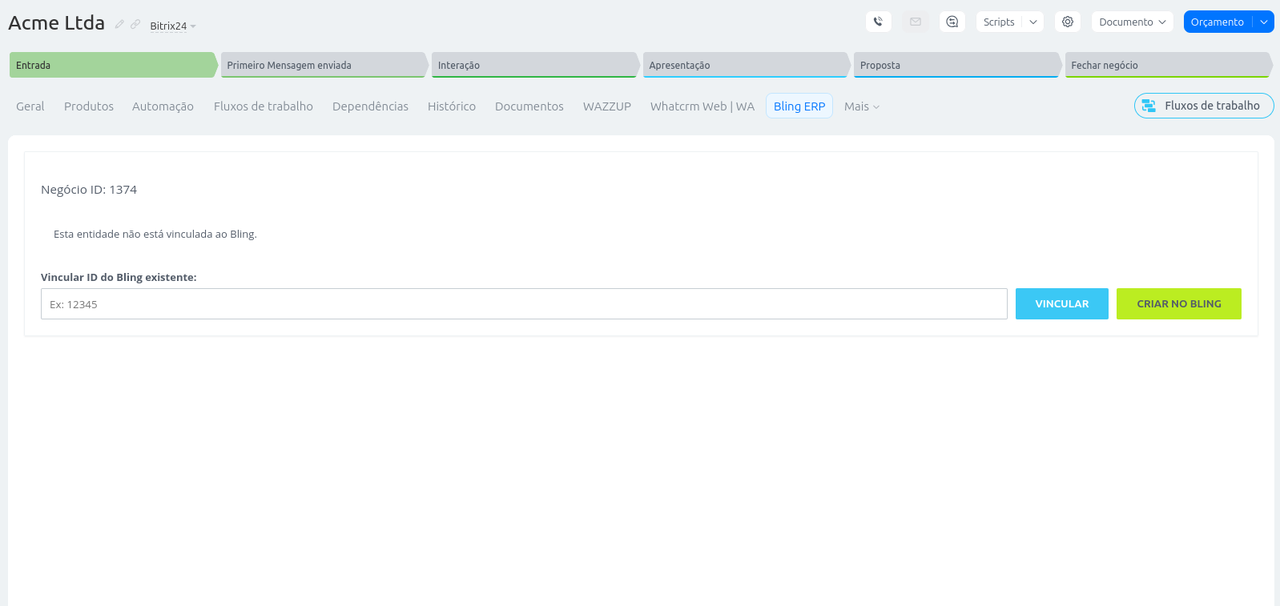Move deal to Fechar negócio stage
This screenshot has width=1280, height=606.
click(1165, 65)
